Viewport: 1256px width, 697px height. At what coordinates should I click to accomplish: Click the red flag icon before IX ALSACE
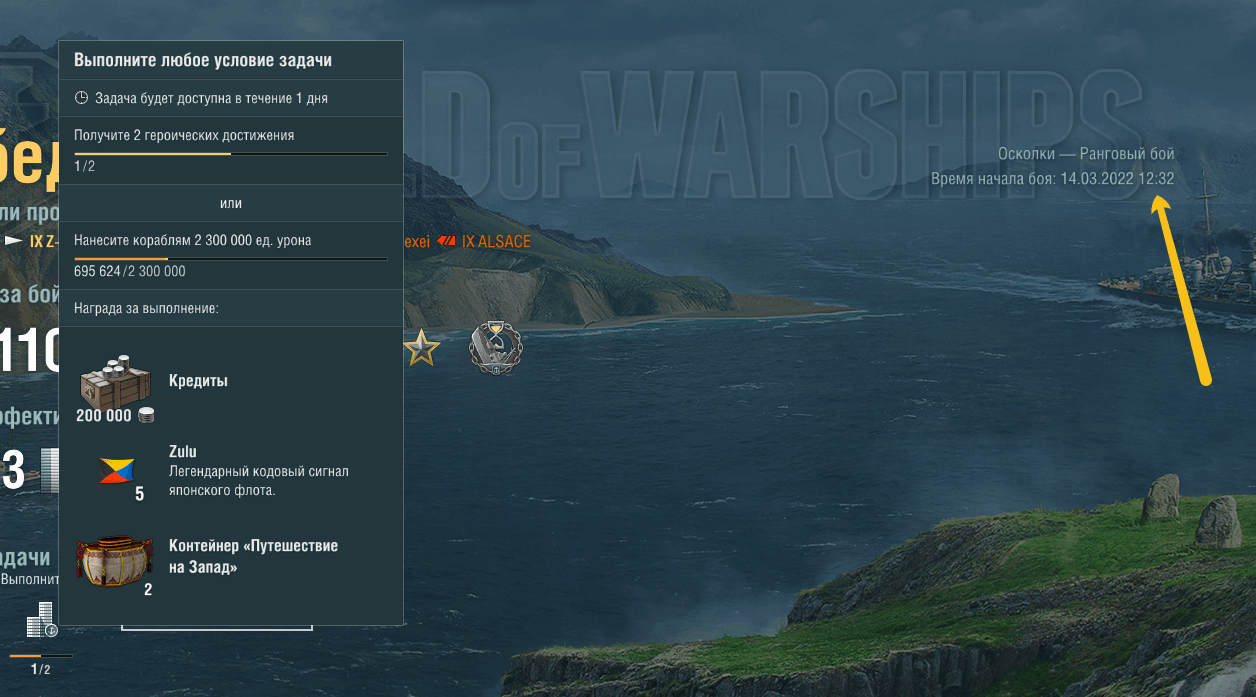point(446,241)
